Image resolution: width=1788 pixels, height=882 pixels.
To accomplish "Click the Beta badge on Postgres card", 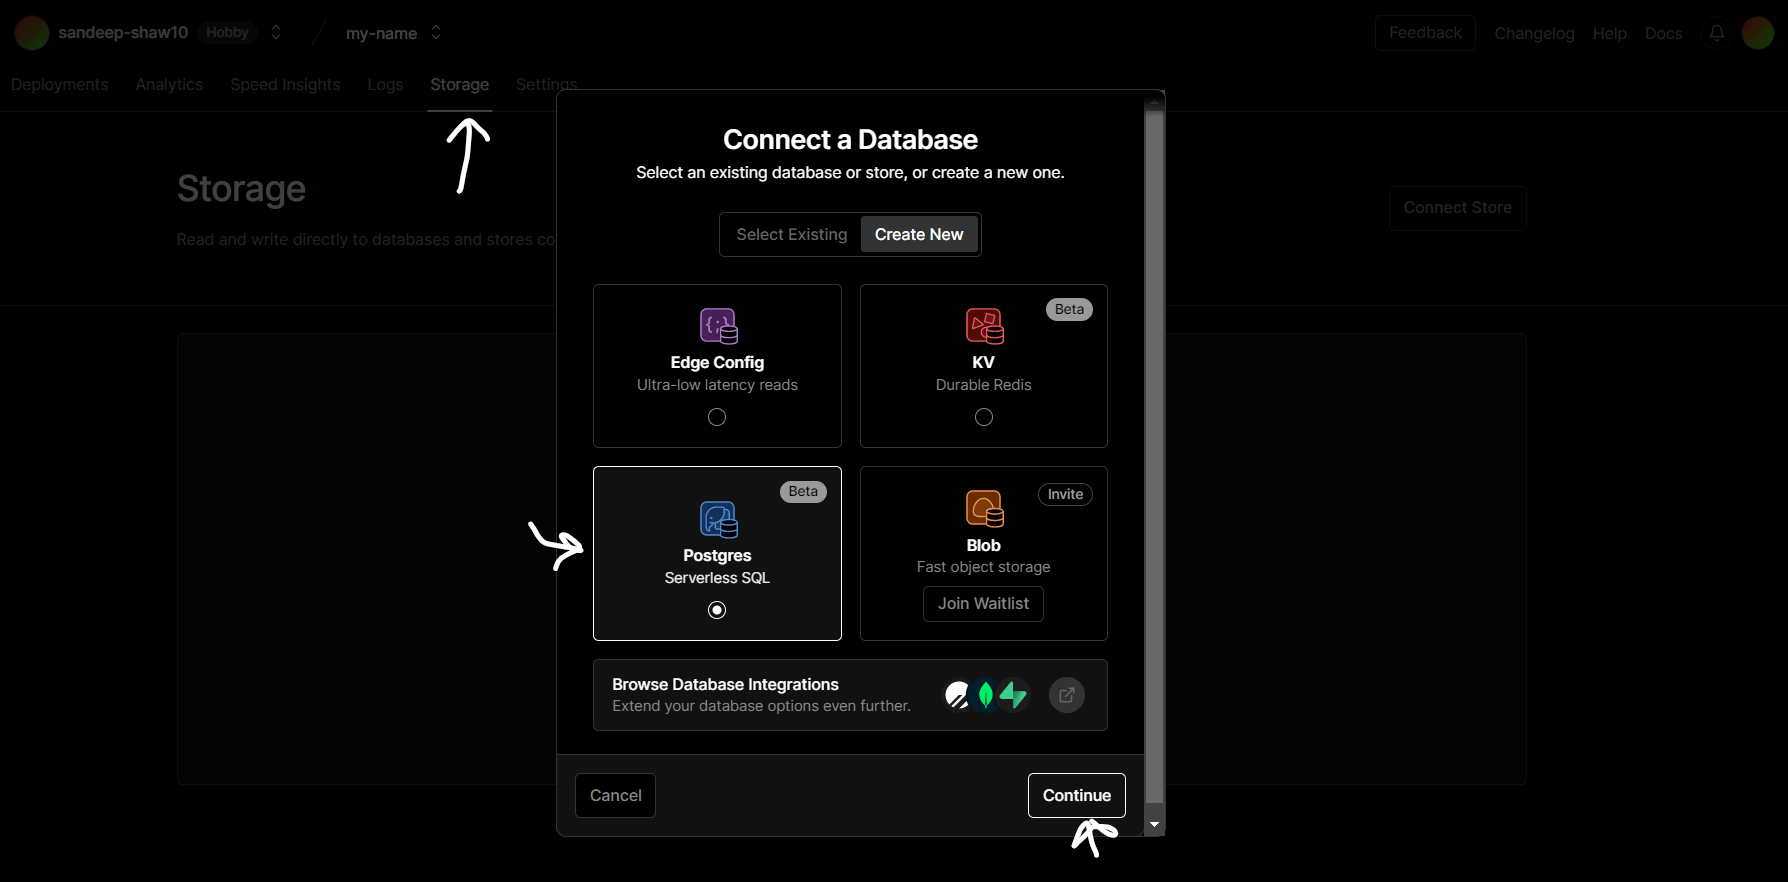I will [803, 491].
